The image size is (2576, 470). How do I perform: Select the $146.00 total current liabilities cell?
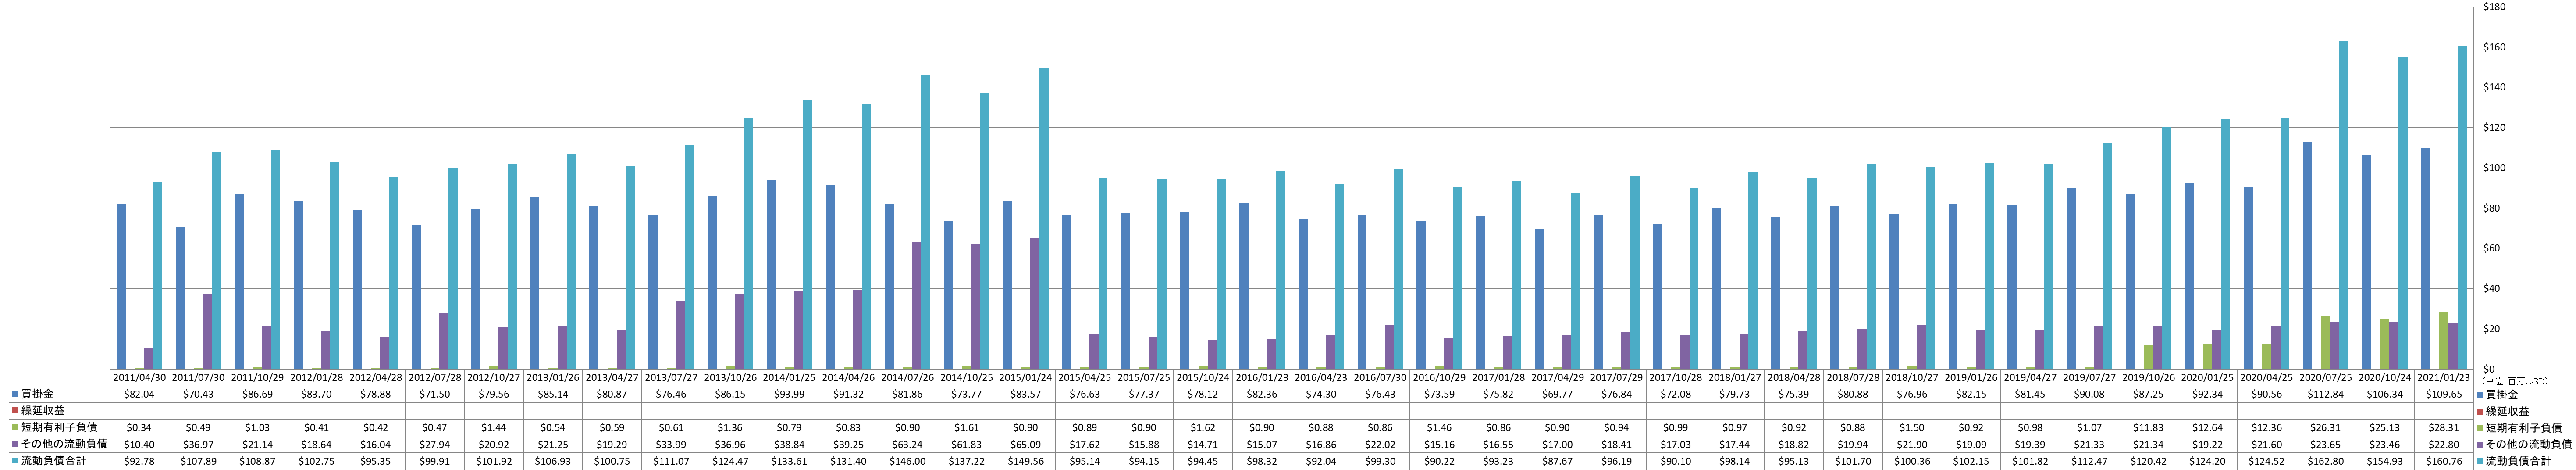(908, 460)
